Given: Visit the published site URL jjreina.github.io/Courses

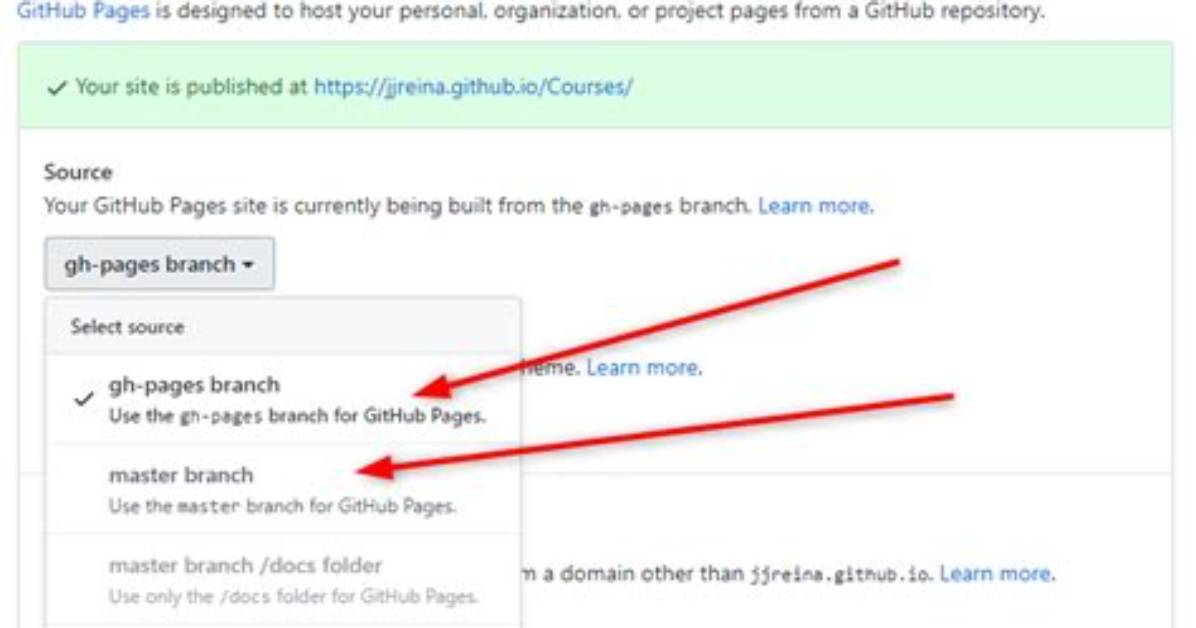Looking at the screenshot, I should [473, 87].
